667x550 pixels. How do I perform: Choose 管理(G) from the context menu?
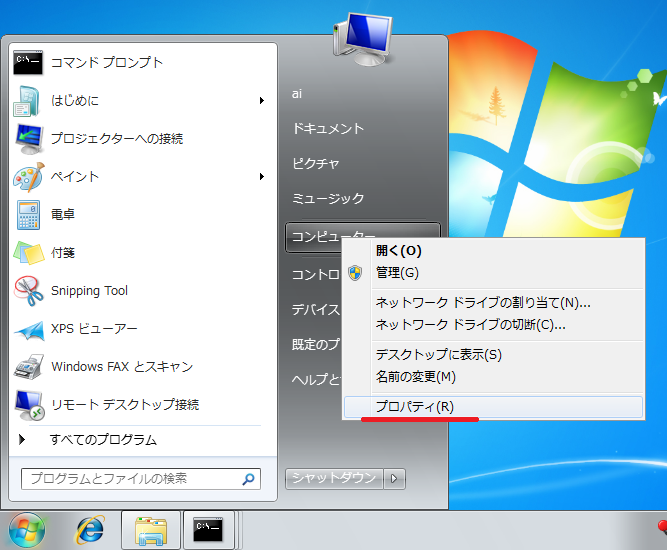[397, 272]
